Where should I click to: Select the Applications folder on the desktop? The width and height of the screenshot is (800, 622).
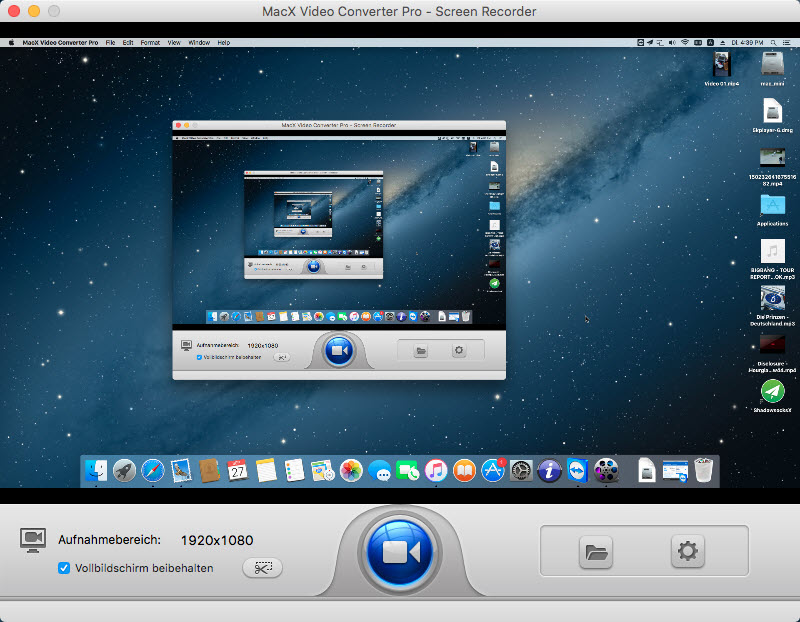pos(772,210)
